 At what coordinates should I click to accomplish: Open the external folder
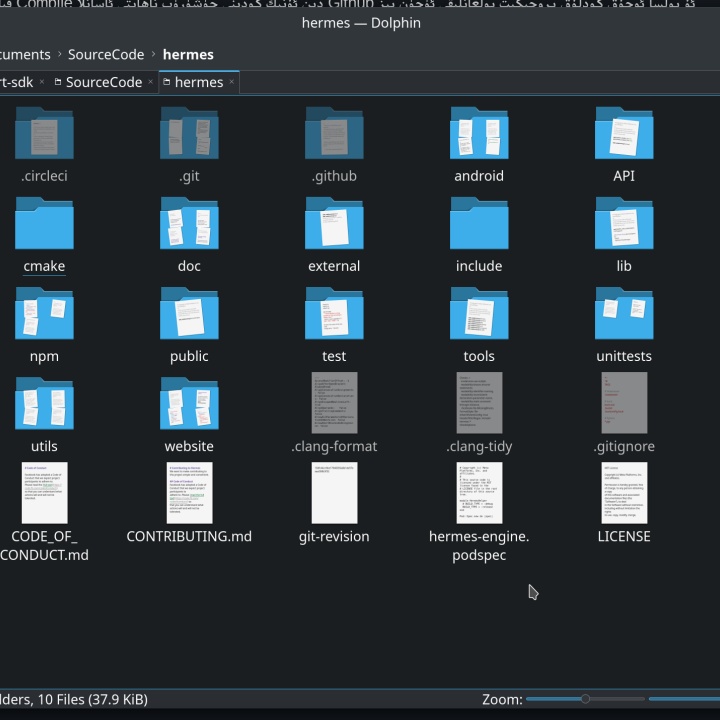(334, 223)
